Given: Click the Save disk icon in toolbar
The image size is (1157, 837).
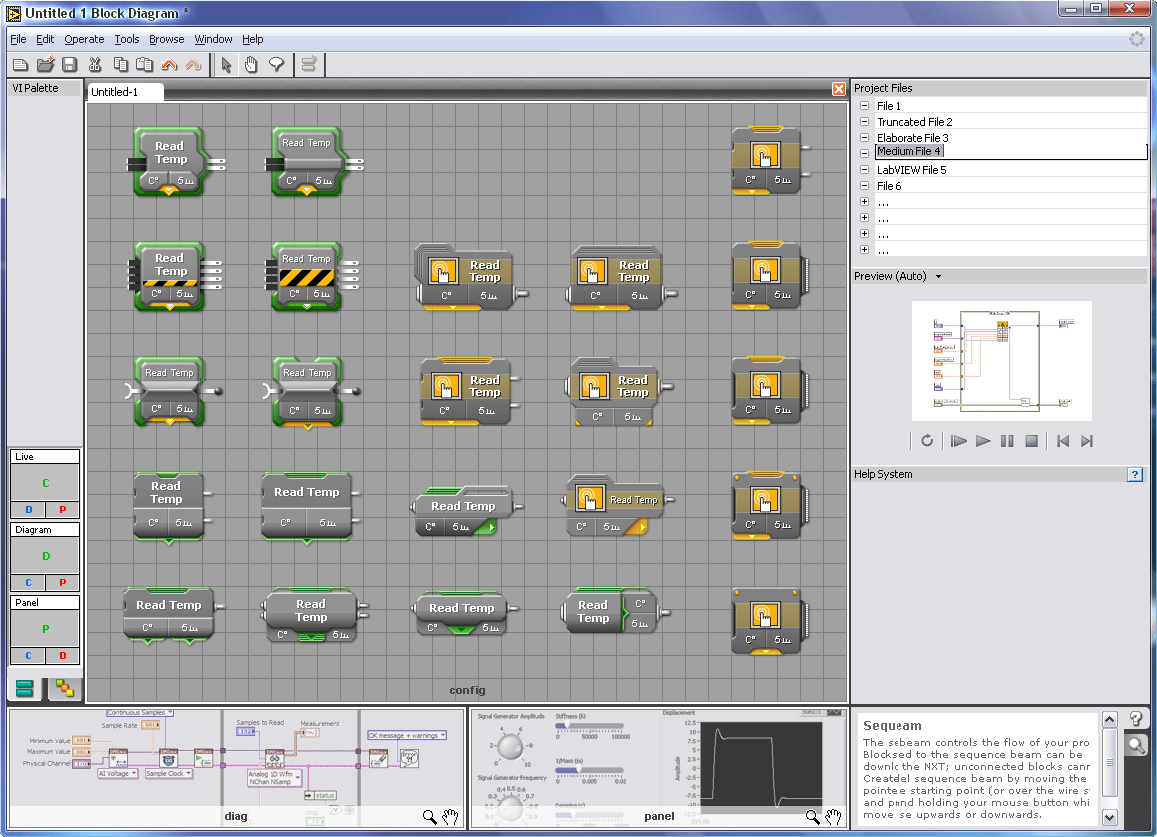Looking at the screenshot, I should click(70, 65).
